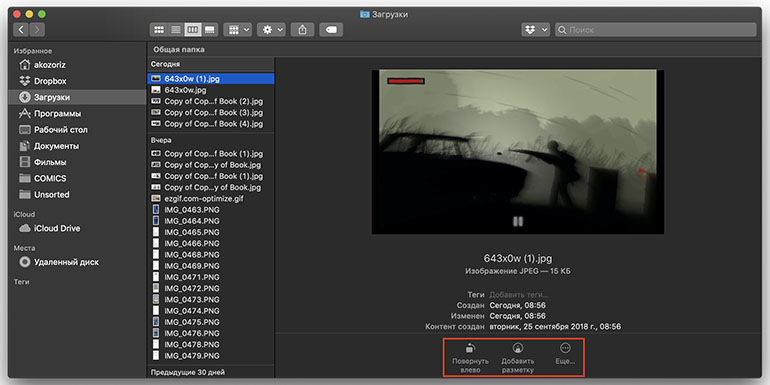Click the Edit Tags toolbar button
This screenshot has width=770, height=385.
(x=331, y=29)
